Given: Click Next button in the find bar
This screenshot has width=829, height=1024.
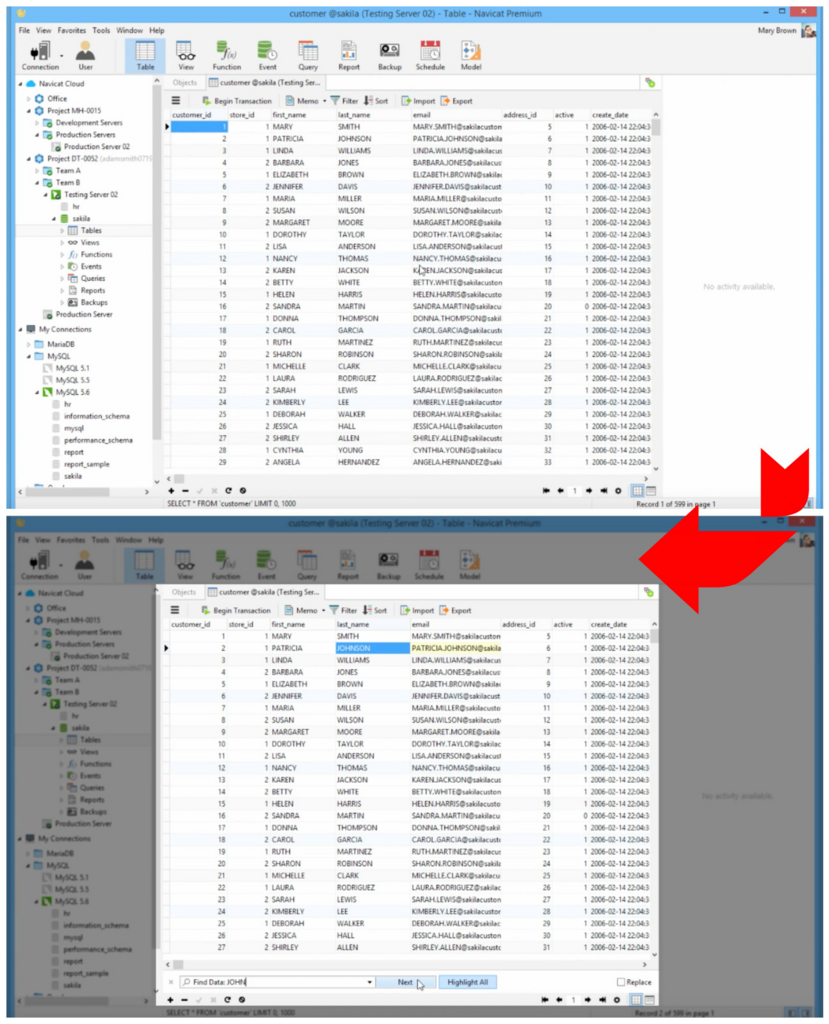Looking at the screenshot, I should point(405,982).
